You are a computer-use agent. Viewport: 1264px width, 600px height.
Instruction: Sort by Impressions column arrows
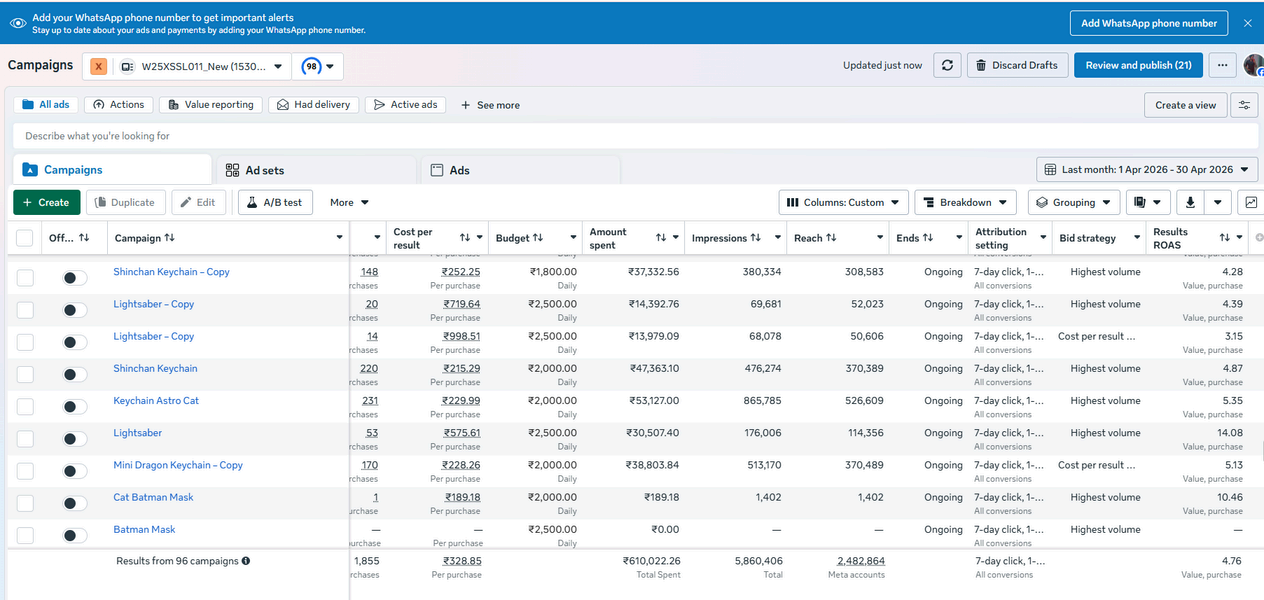click(755, 238)
